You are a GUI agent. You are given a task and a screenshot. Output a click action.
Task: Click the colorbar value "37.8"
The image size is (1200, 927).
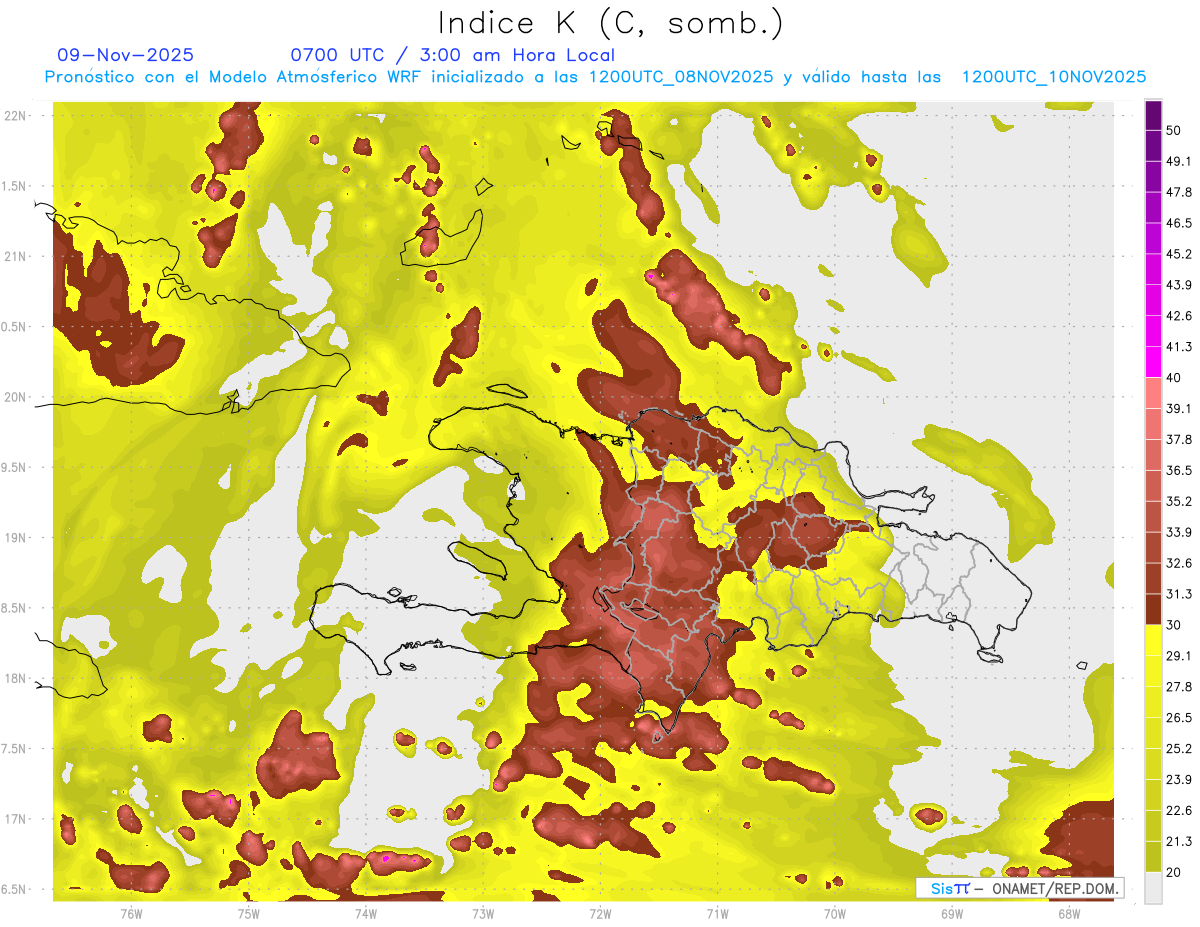[1179, 439]
